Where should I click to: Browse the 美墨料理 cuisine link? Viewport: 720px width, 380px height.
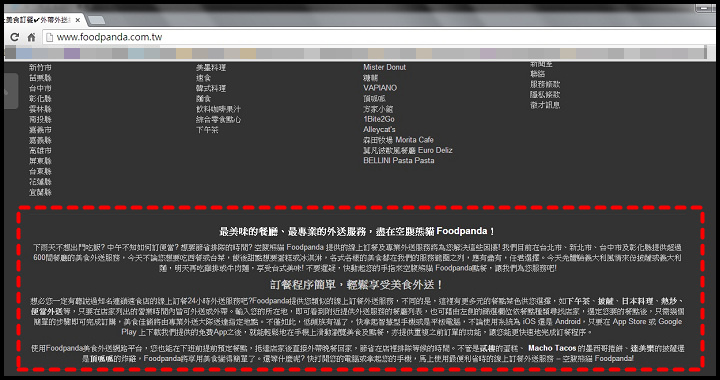[x=211, y=67]
